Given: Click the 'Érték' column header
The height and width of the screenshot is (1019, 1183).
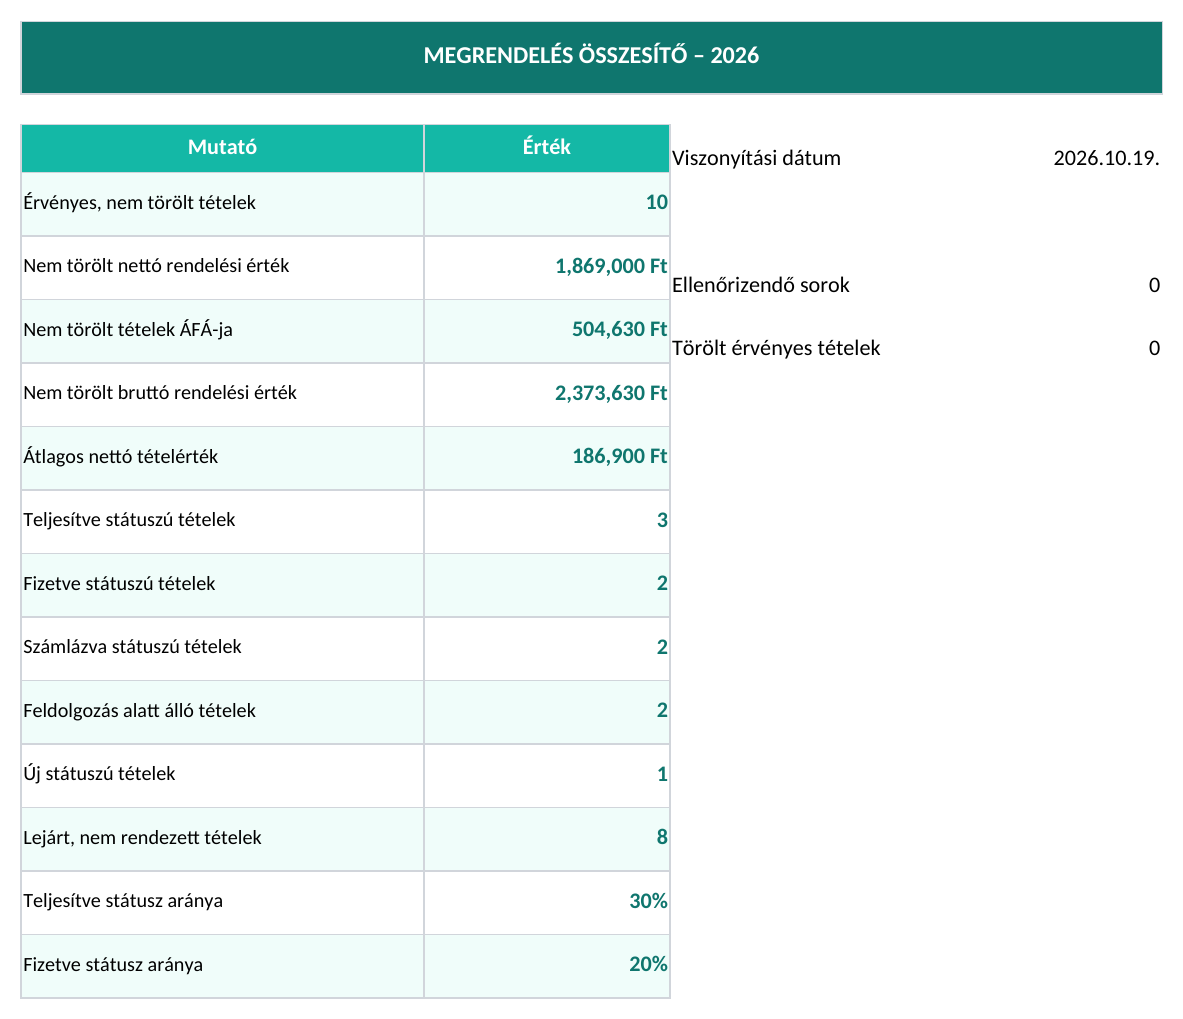Looking at the screenshot, I should tap(547, 148).
